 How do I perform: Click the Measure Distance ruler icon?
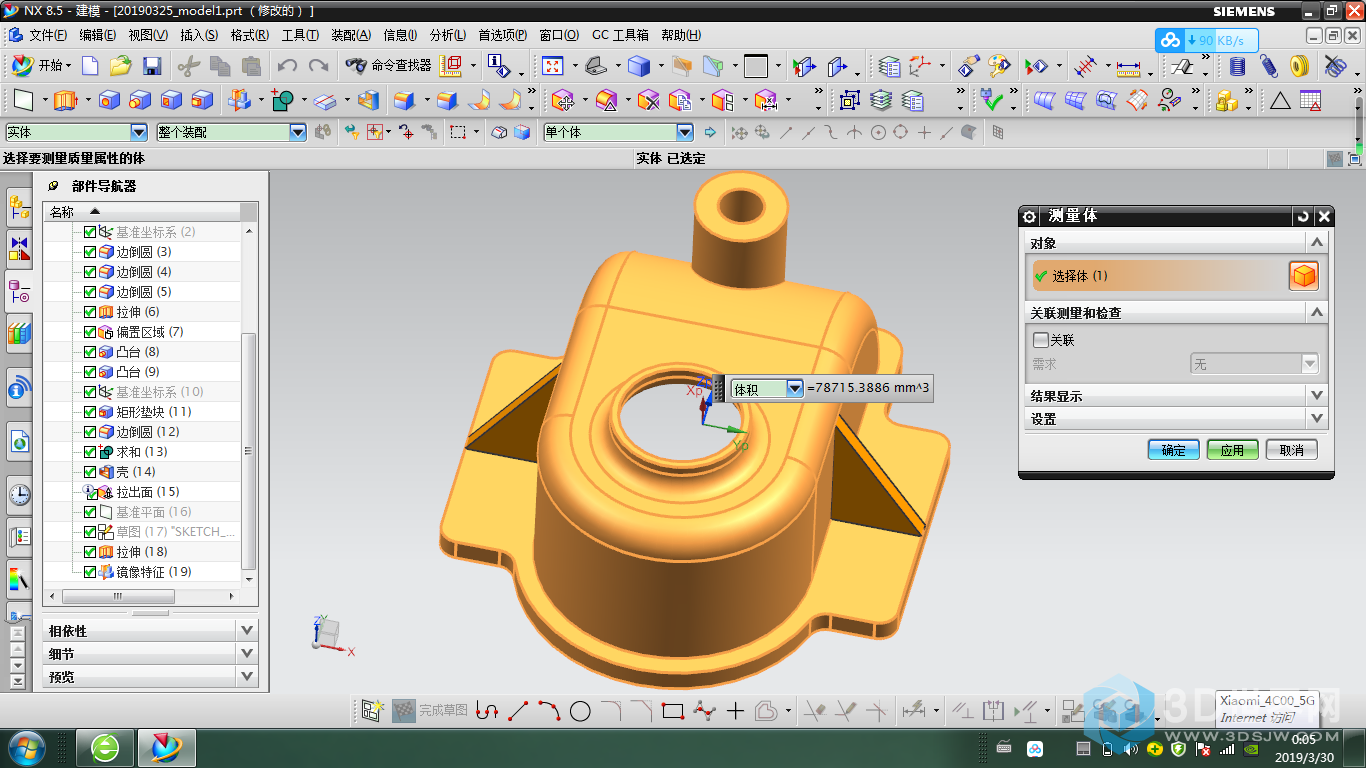[1128, 67]
